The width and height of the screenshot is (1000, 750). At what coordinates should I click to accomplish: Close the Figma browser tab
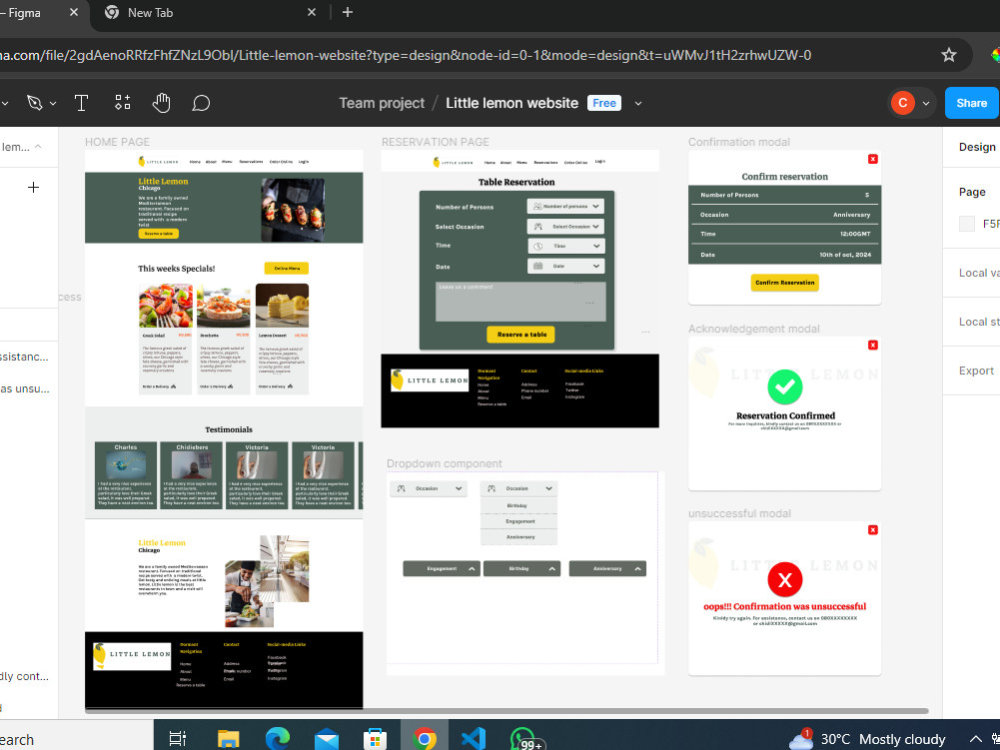coord(74,12)
